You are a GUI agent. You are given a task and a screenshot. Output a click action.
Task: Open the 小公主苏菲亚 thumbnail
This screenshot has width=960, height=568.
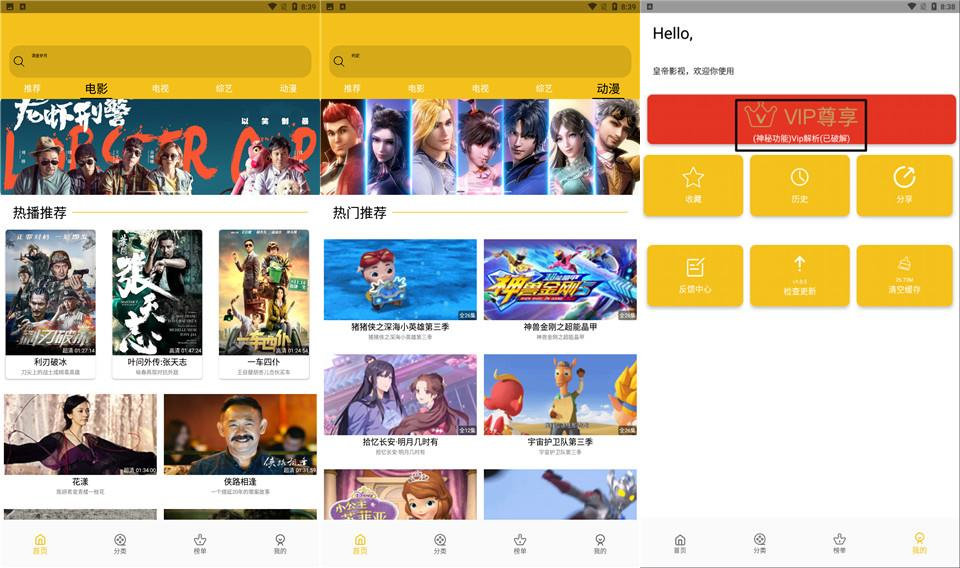400,495
